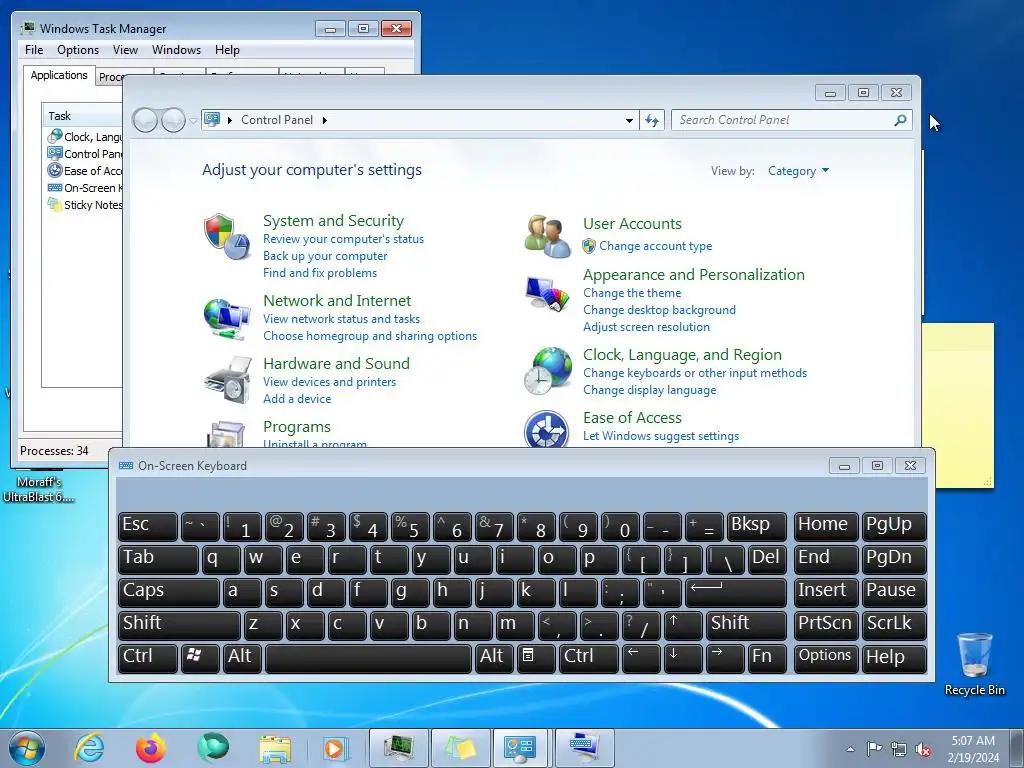Open View devices and printers link
The width and height of the screenshot is (1024, 768).
(x=329, y=382)
